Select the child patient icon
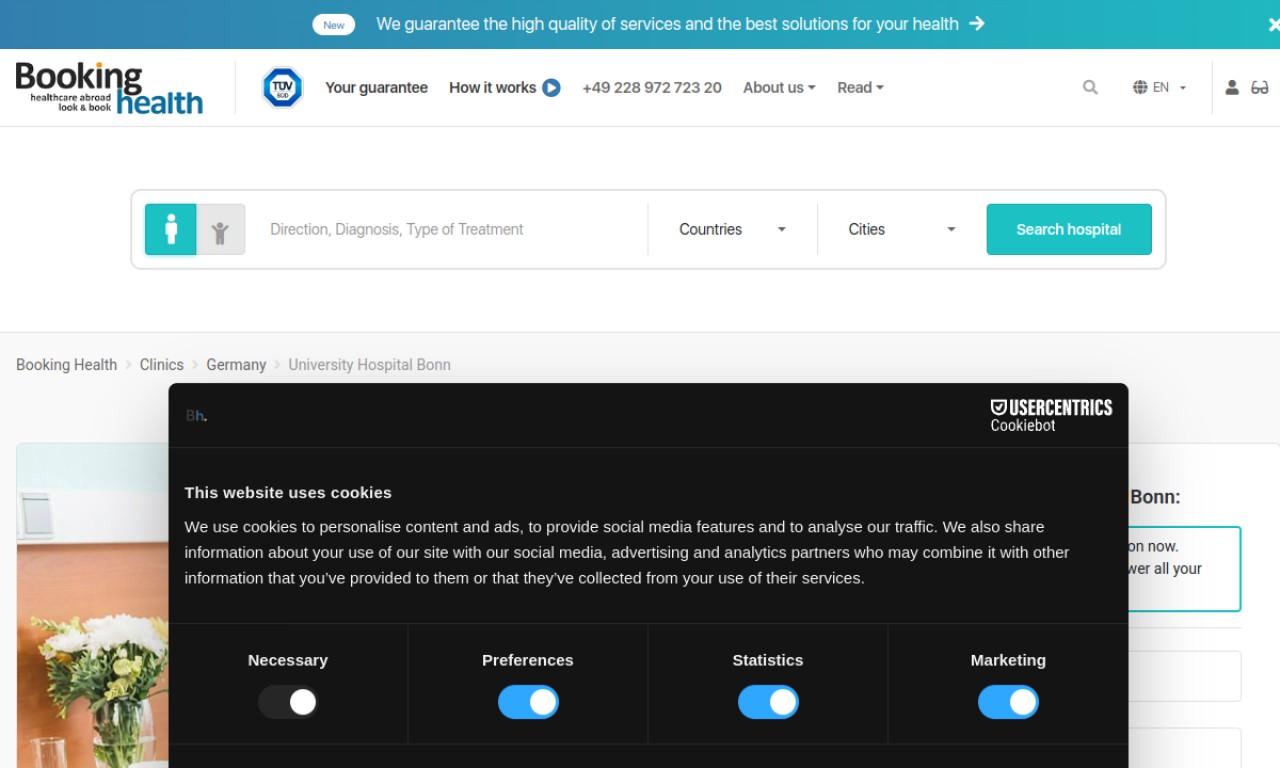Screen dimensions: 1280x768 (x=221, y=229)
